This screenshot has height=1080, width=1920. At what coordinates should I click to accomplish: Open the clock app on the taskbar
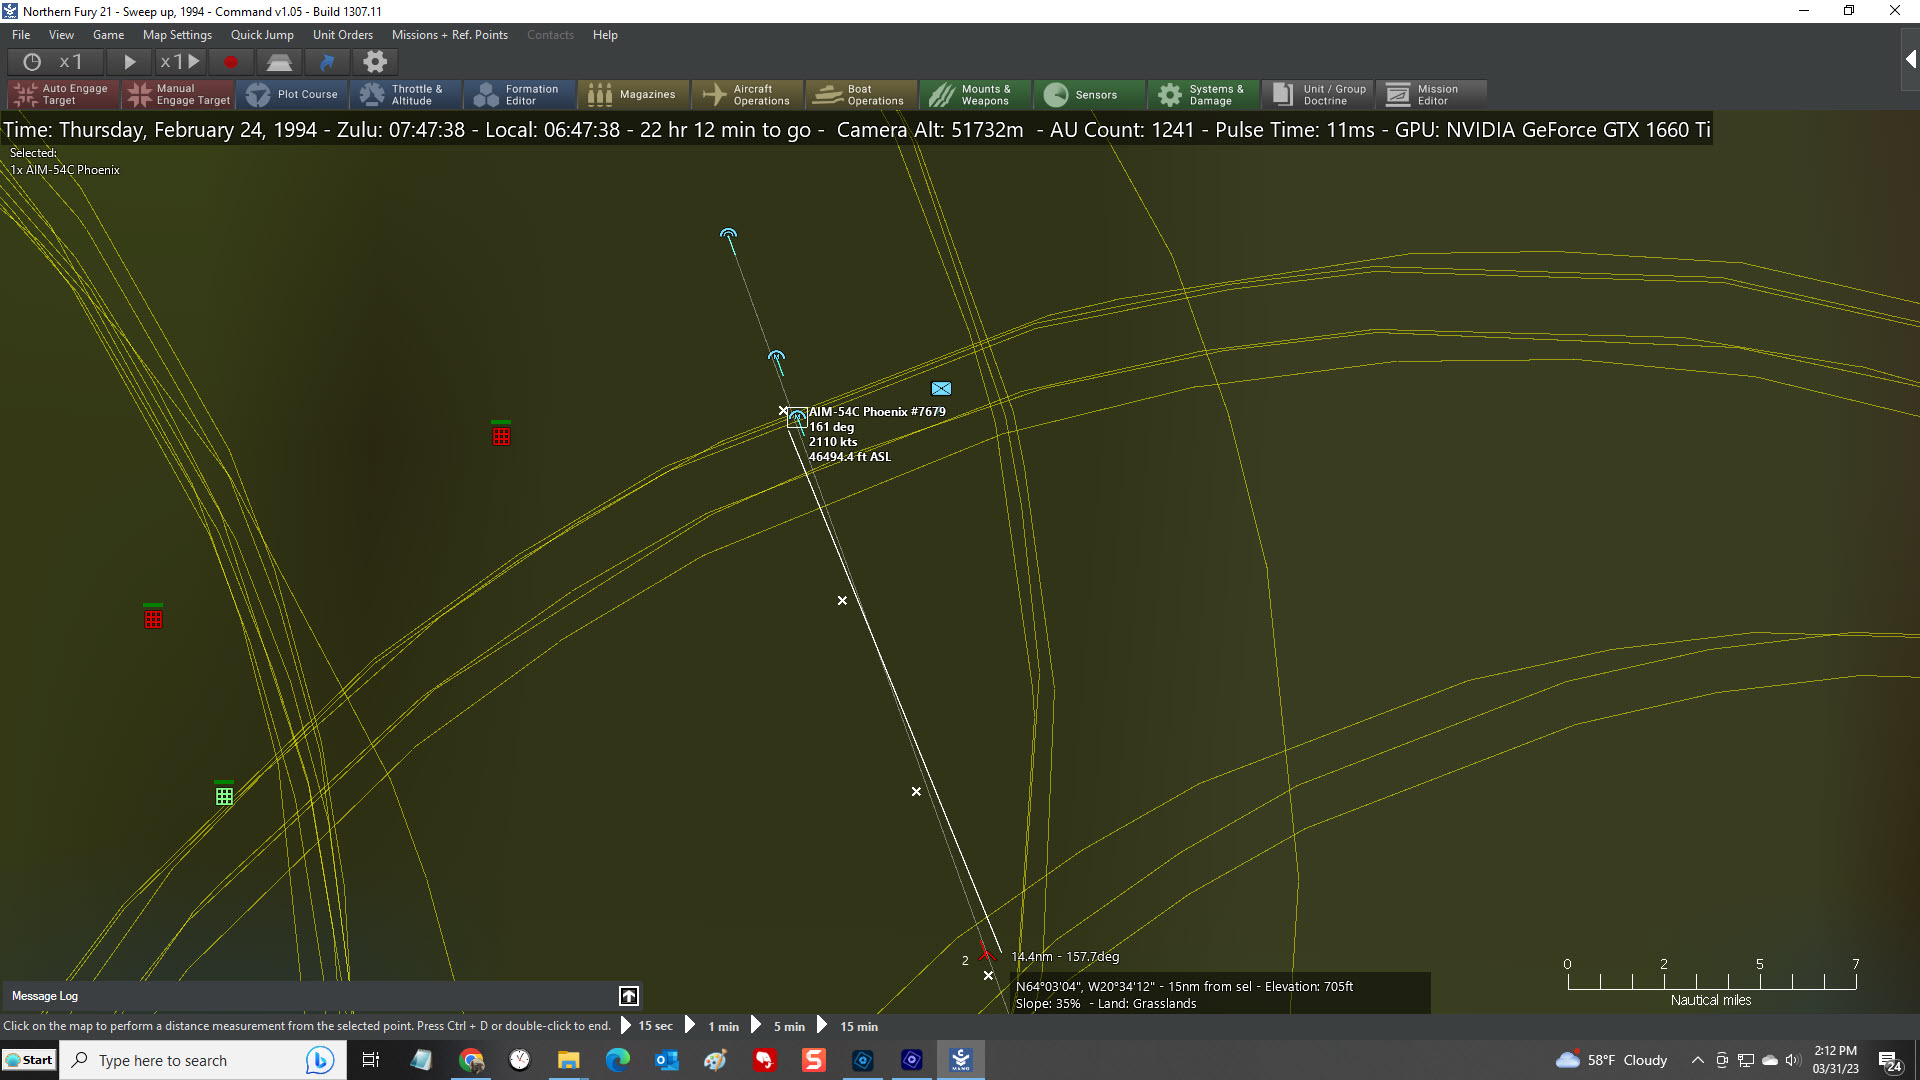point(520,1060)
